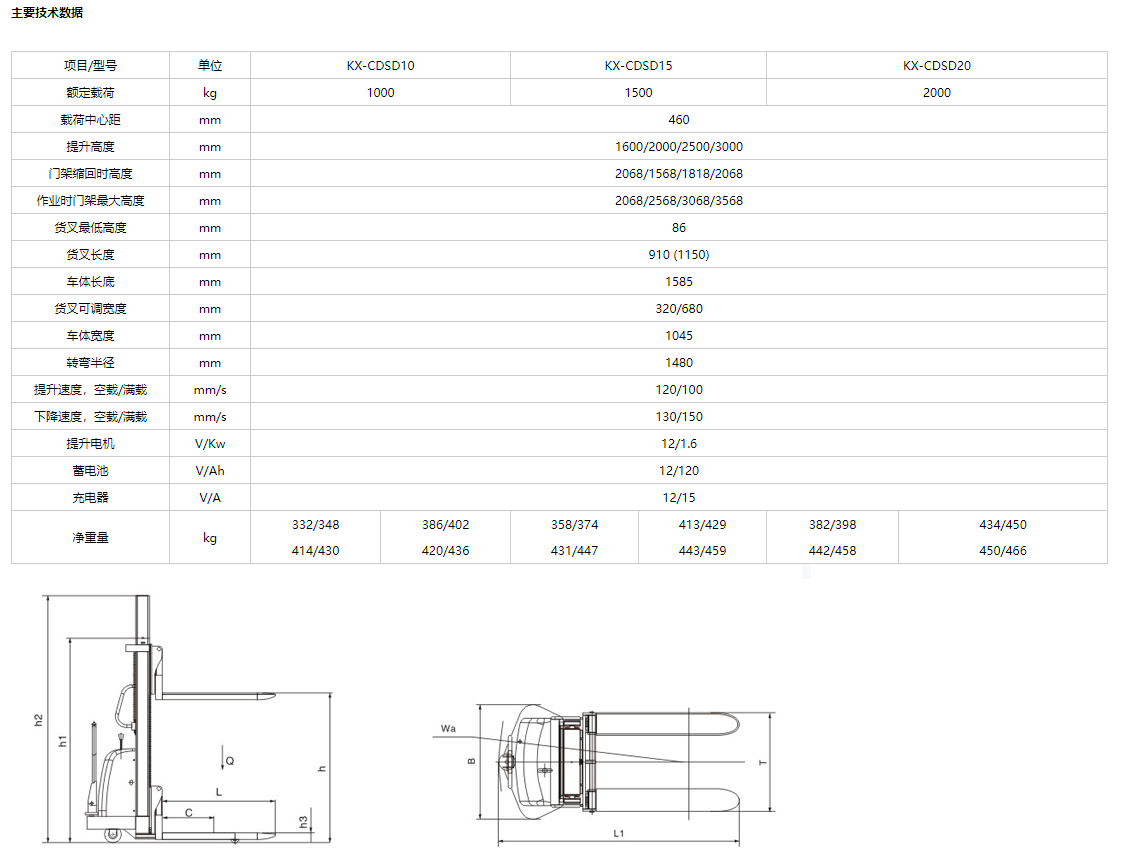Click fork width value 320/680

tap(678, 309)
